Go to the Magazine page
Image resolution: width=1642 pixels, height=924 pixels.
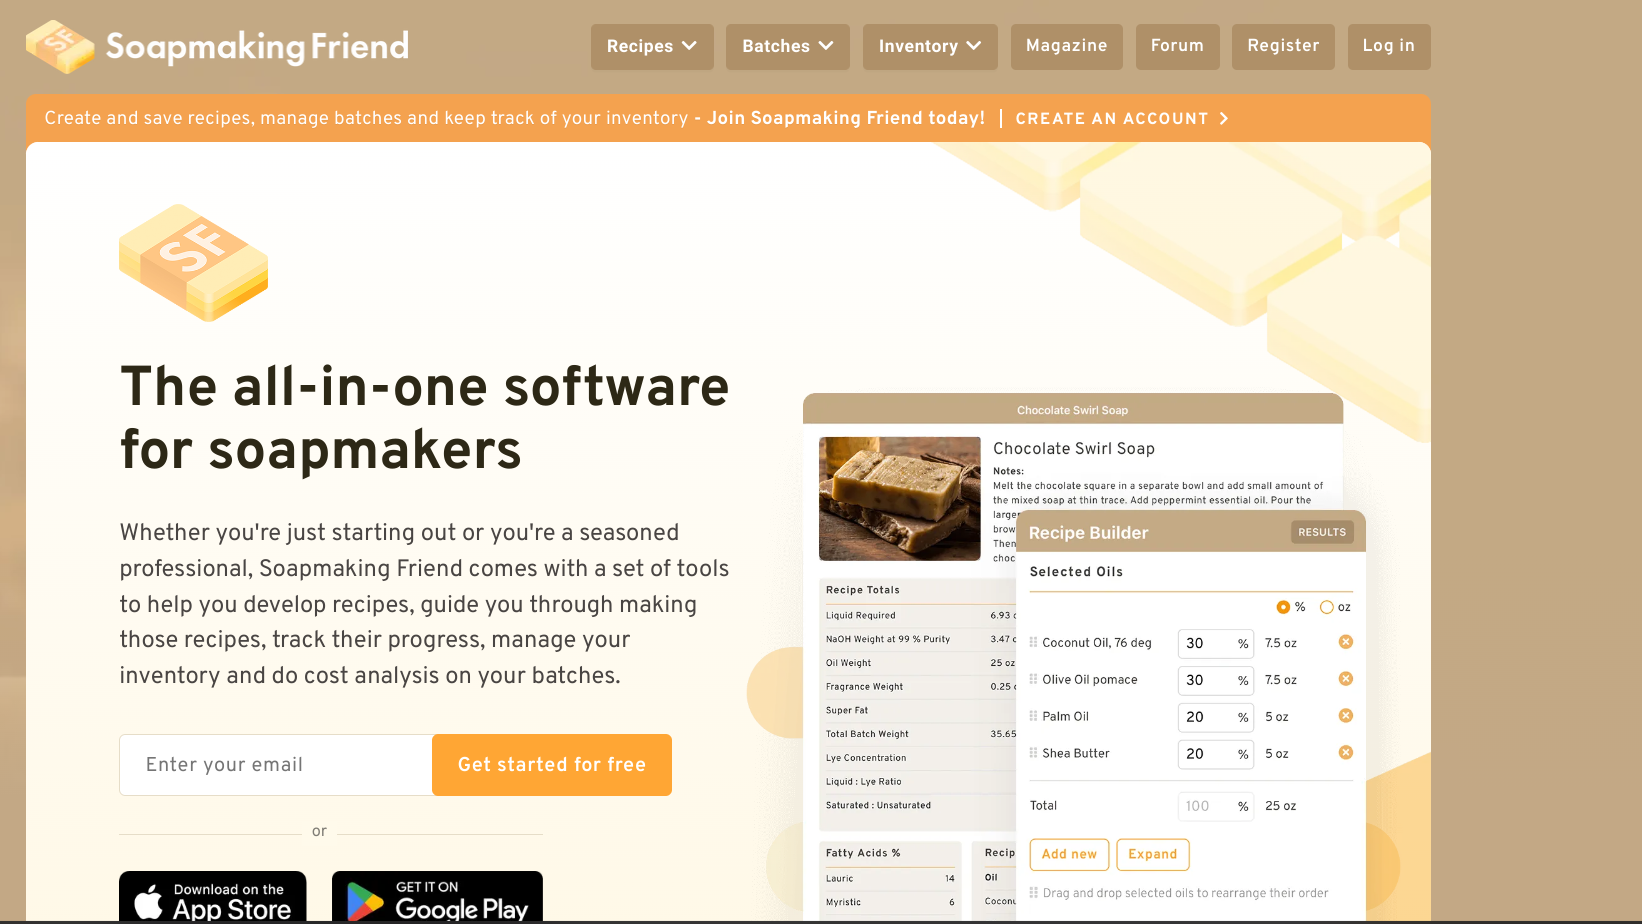pos(1066,46)
